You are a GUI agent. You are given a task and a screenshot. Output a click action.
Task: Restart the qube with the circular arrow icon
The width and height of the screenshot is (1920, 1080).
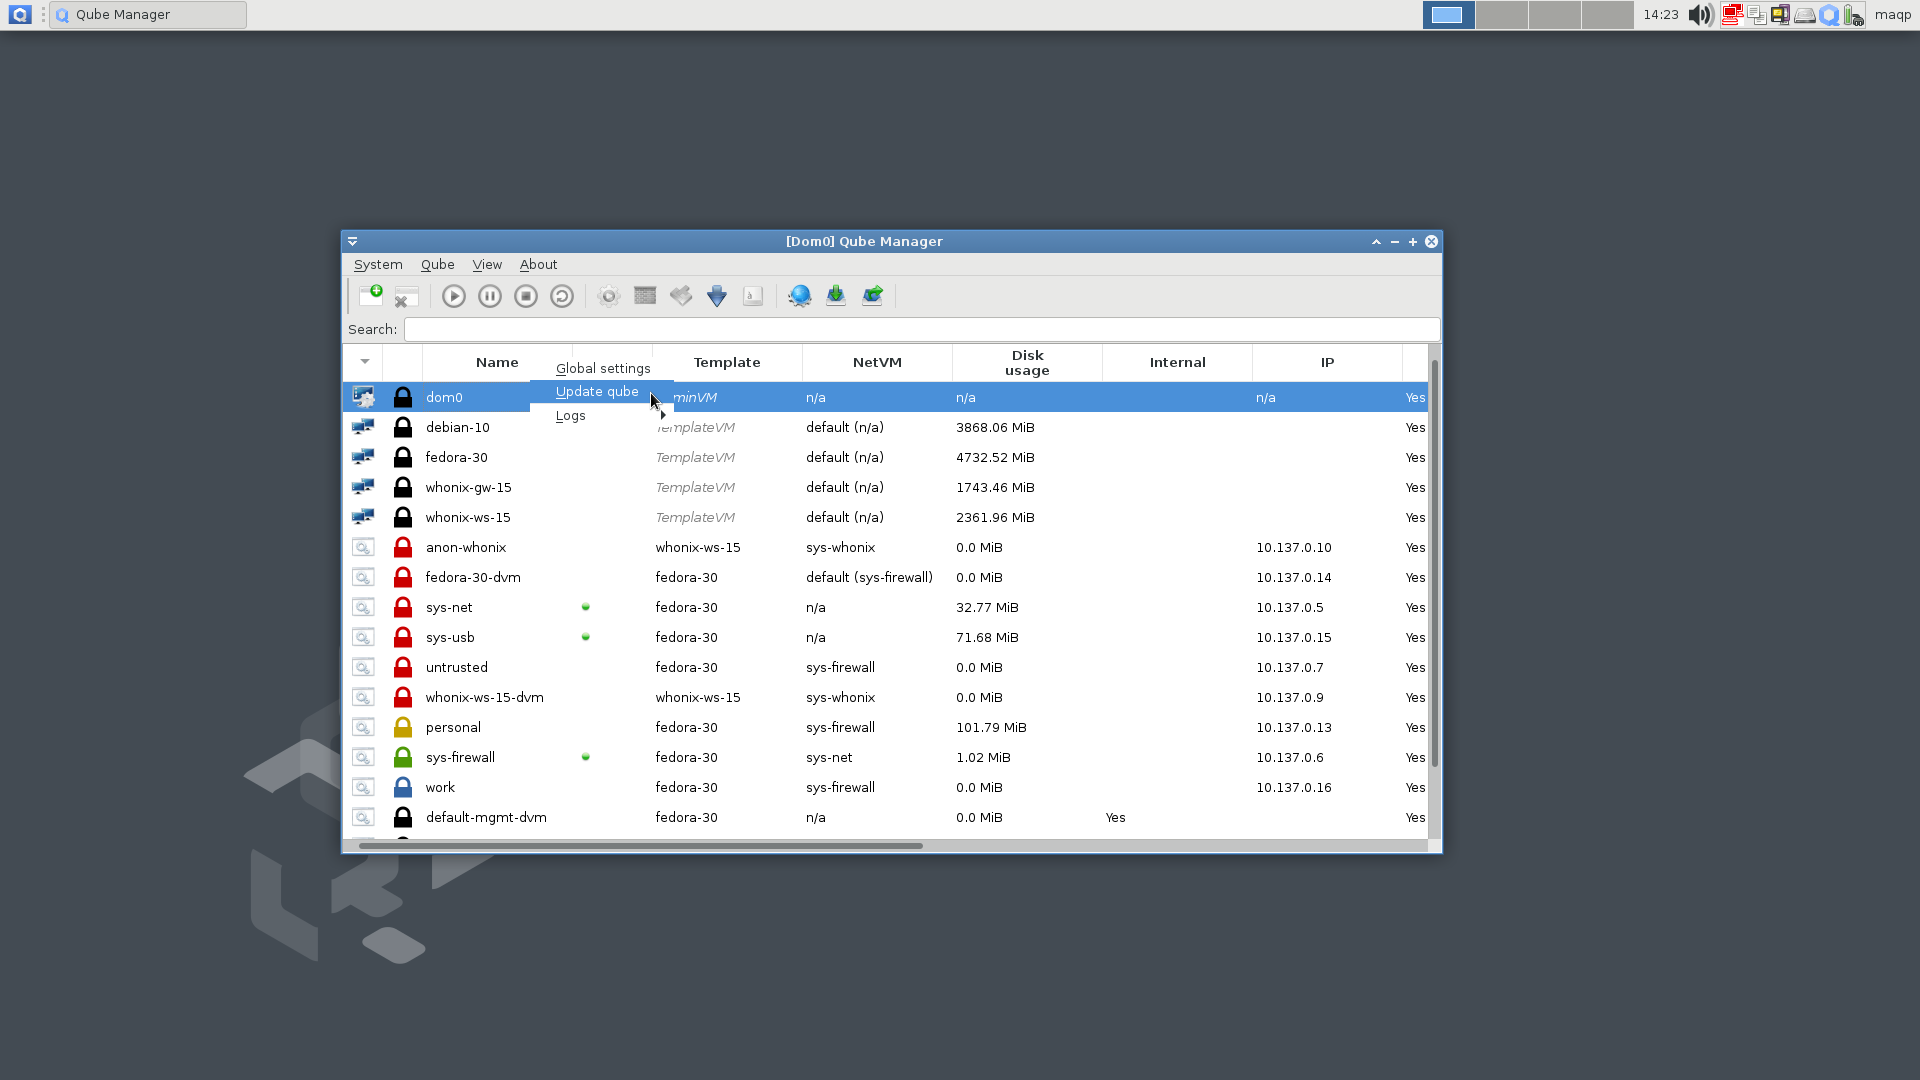point(562,296)
